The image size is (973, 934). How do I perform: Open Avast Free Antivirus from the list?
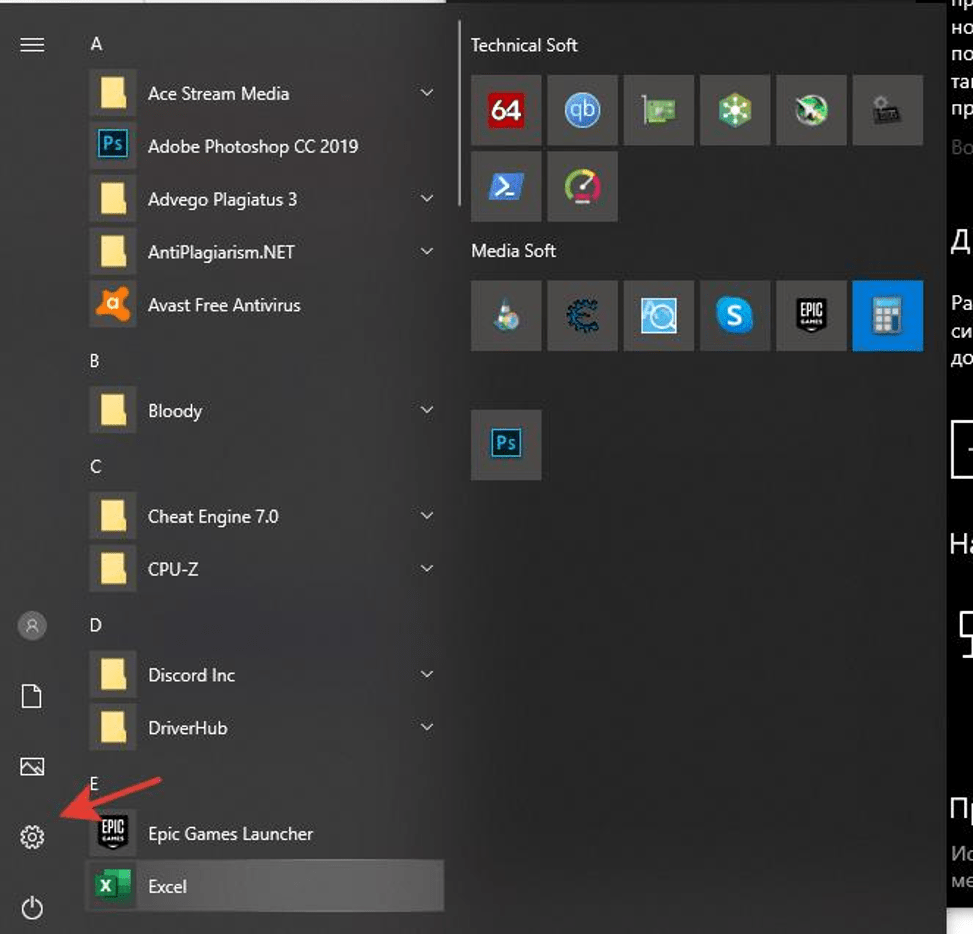pos(266,305)
